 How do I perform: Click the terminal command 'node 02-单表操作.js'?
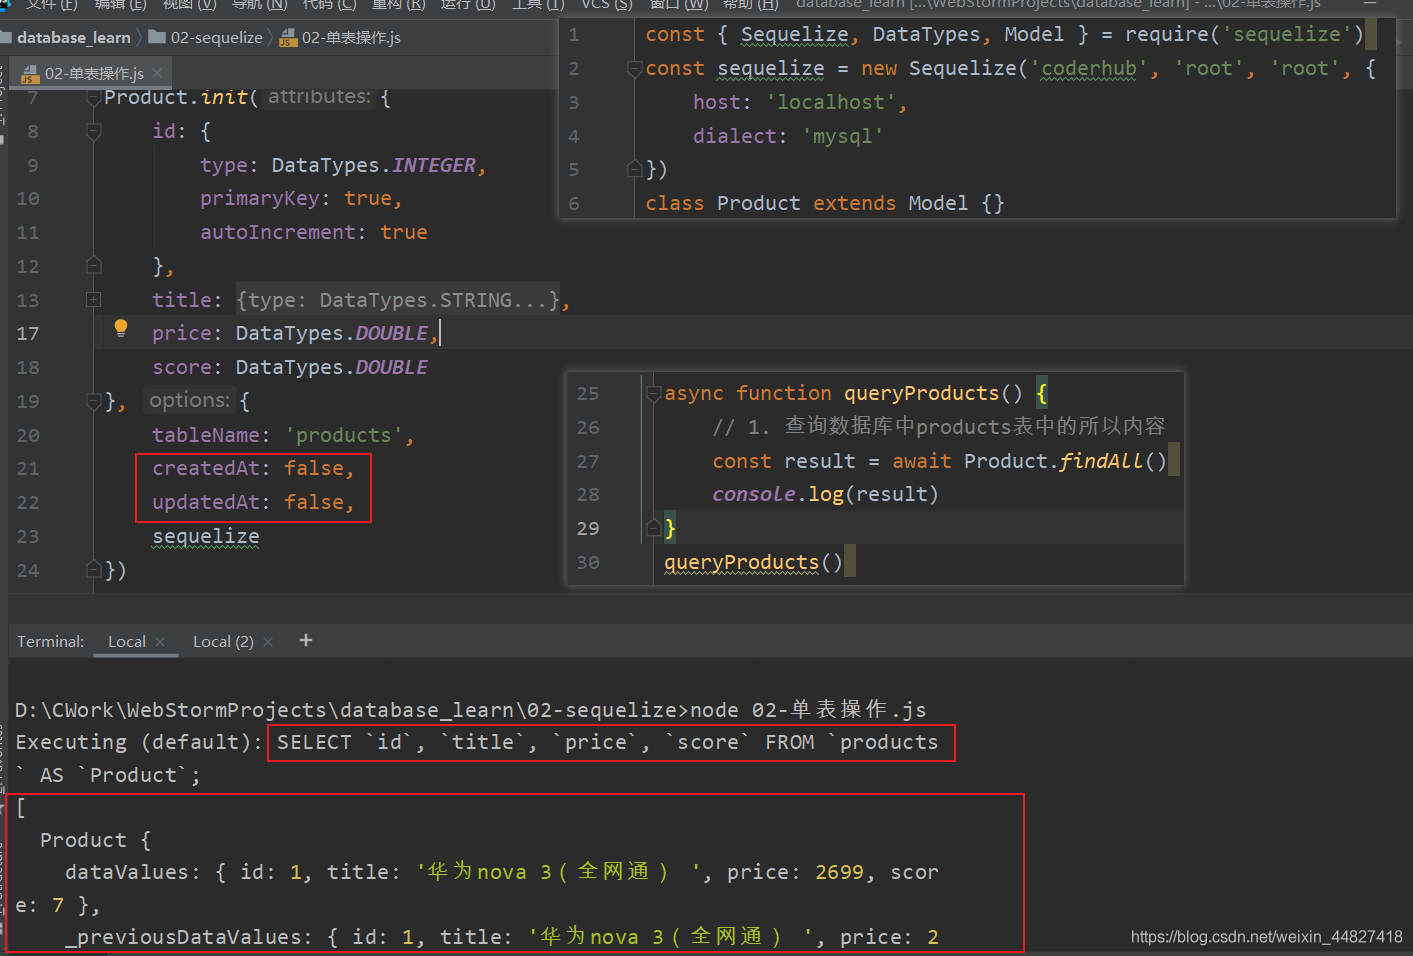[x=808, y=710]
